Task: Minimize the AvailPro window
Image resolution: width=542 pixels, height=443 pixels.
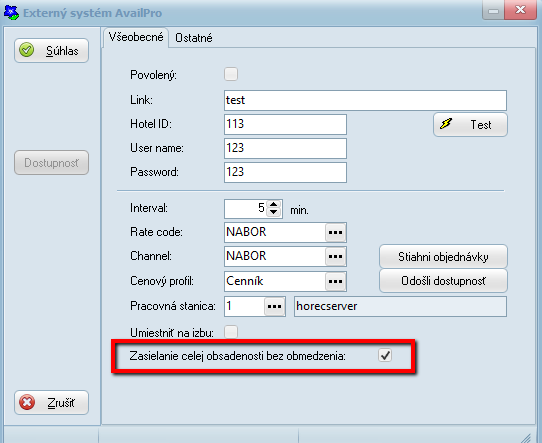Action: (493, 10)
